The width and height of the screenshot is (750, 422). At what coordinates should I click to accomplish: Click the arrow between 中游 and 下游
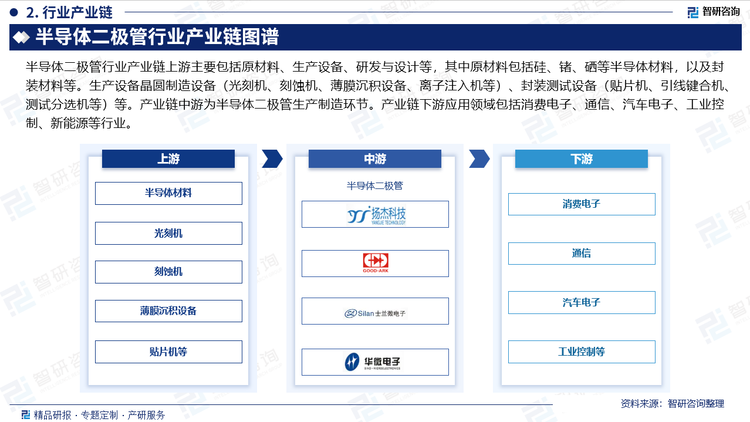(479, 159)
